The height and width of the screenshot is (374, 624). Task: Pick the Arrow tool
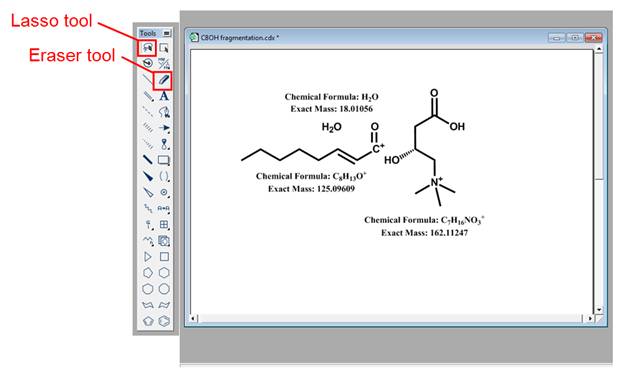point(164,128)
